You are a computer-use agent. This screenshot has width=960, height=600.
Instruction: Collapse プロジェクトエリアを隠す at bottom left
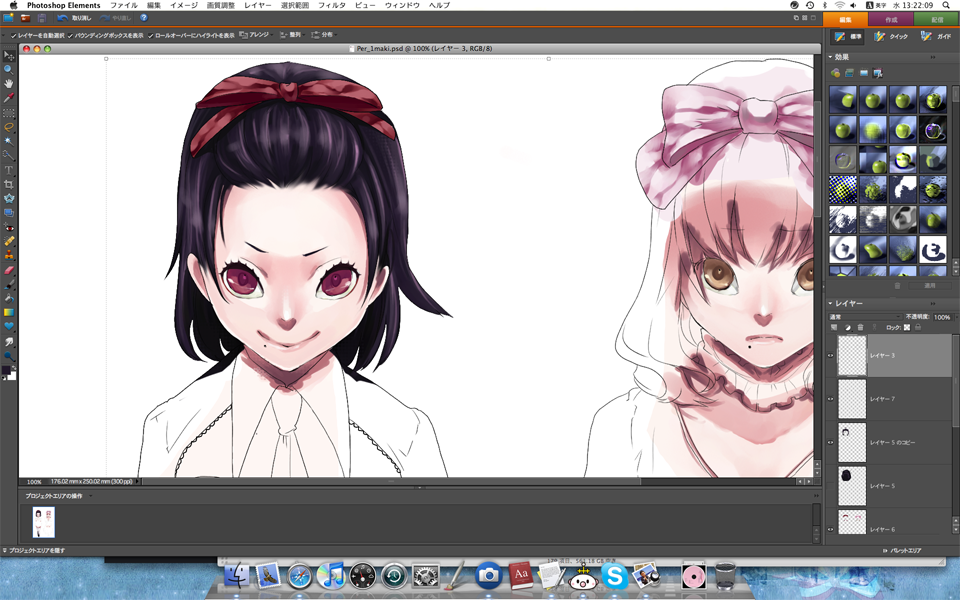(34, 550)
